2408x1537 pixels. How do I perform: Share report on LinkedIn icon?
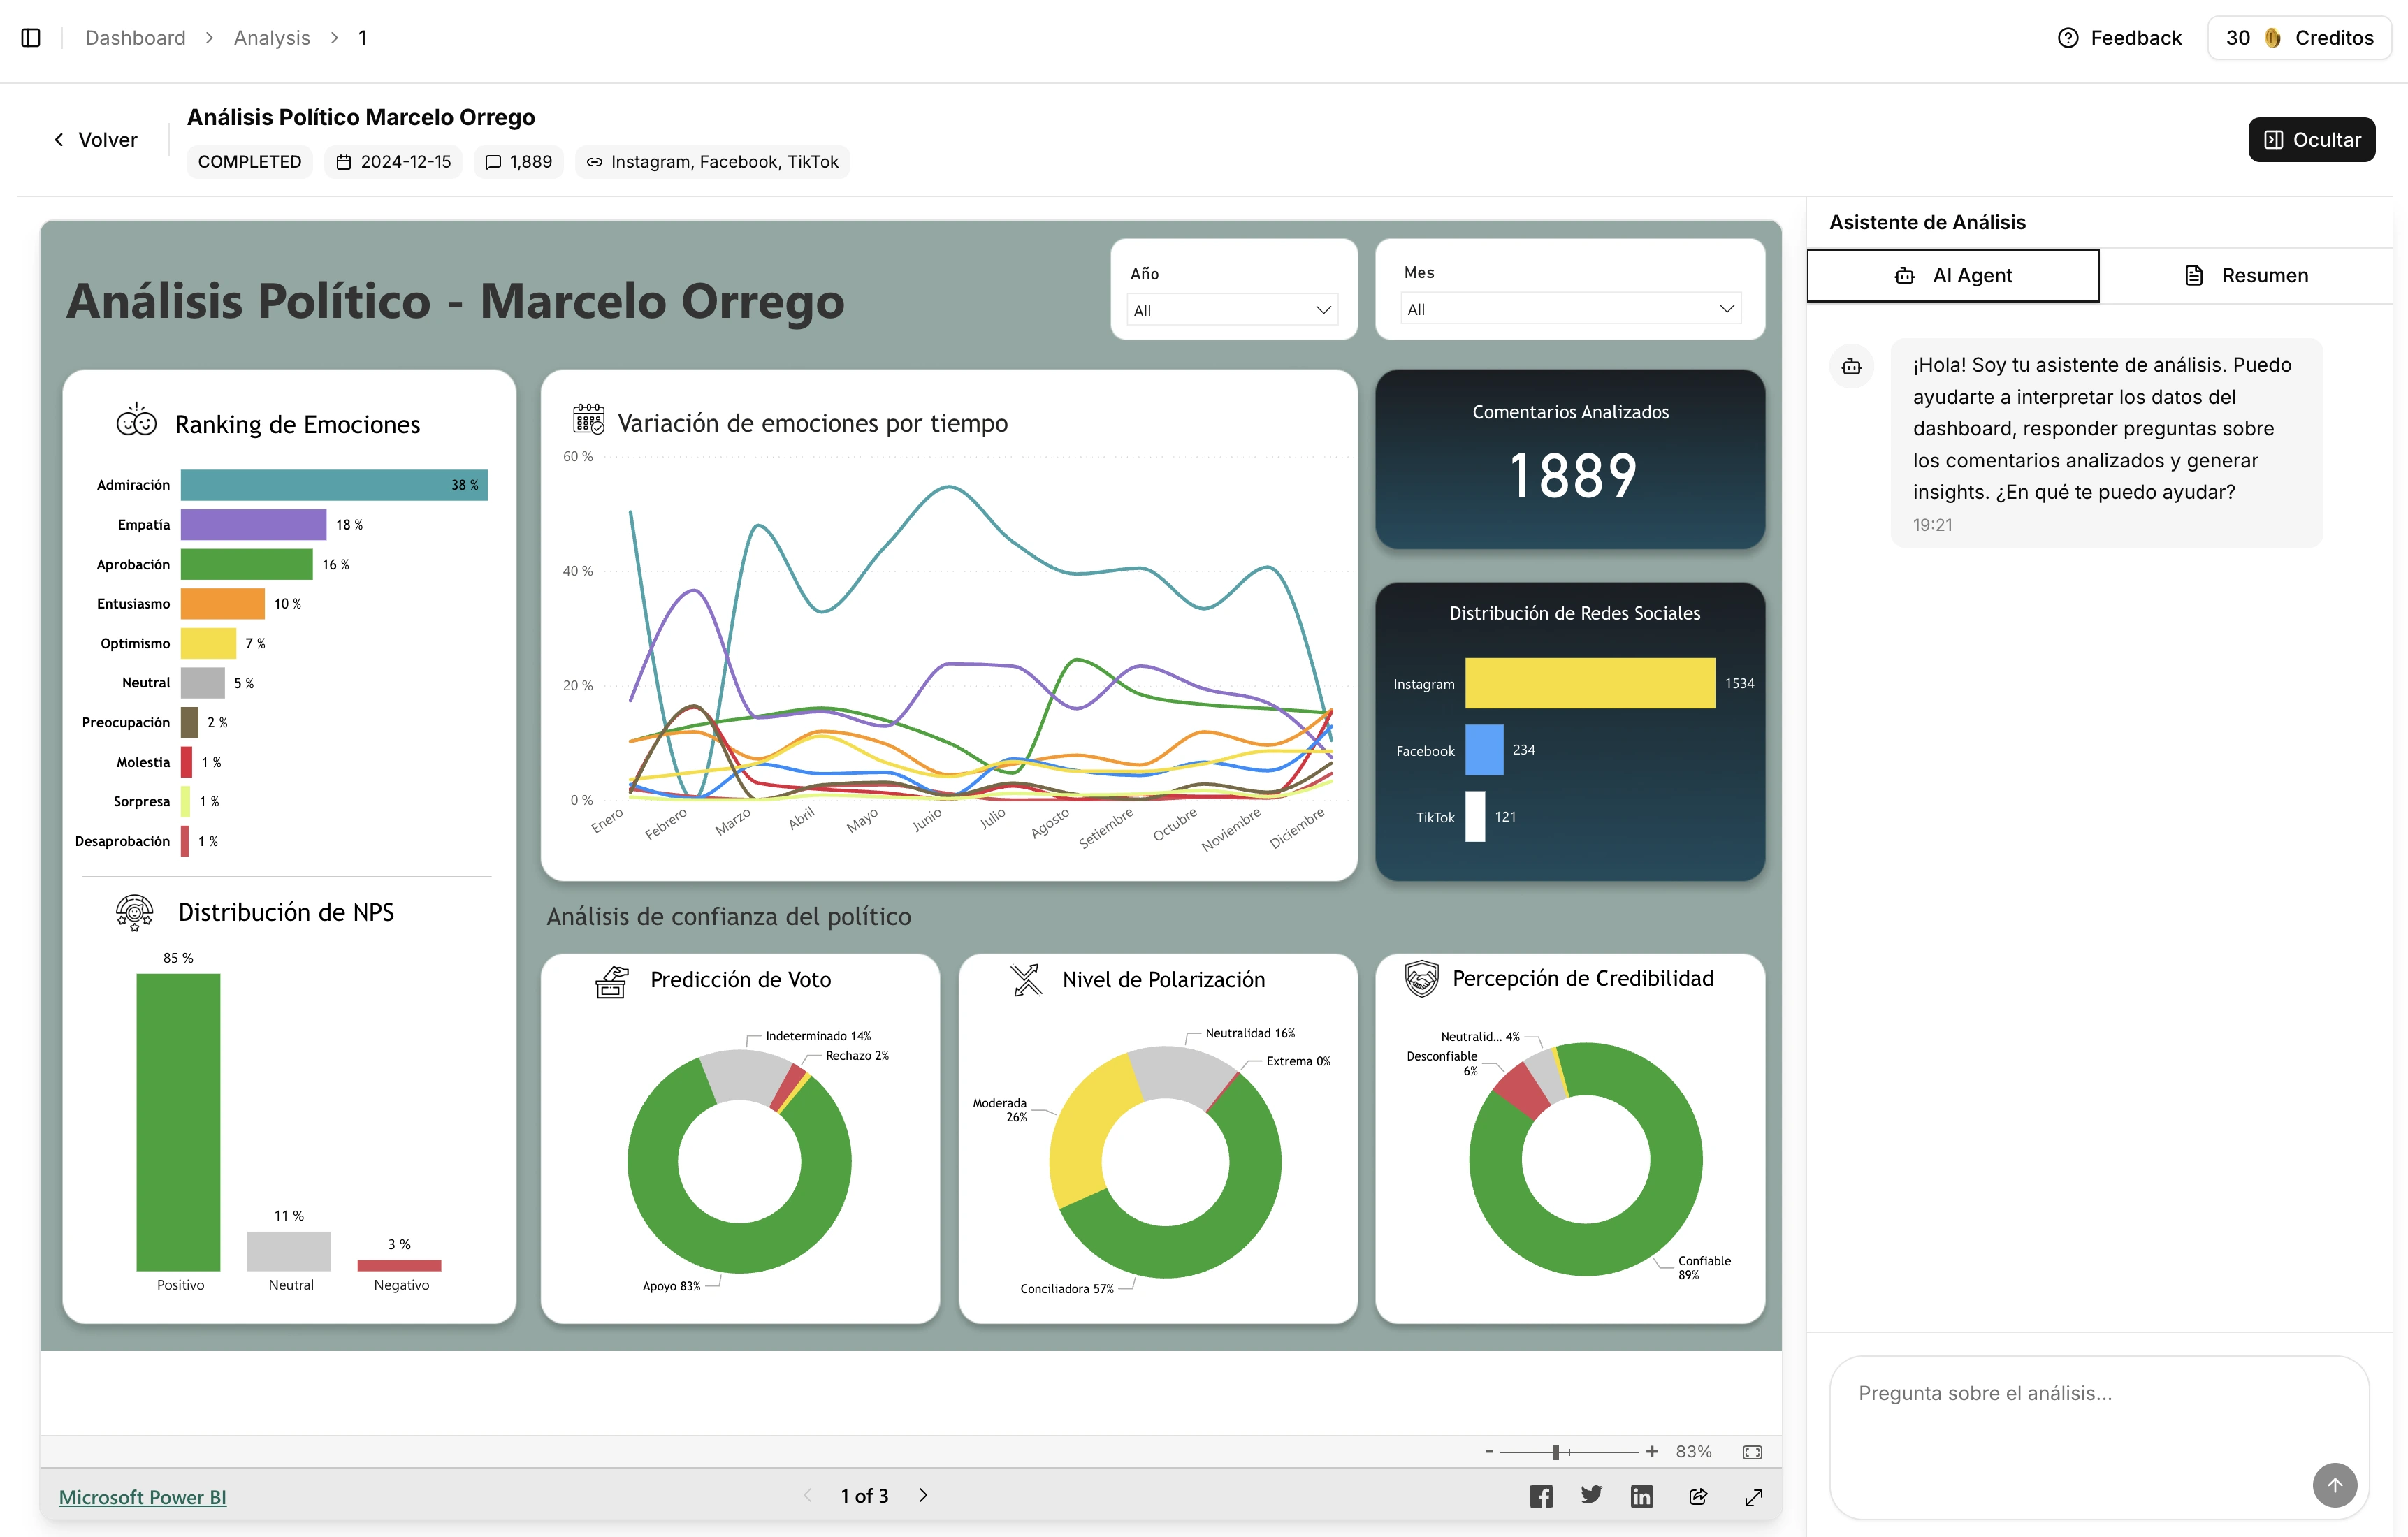pos(1642,1496)
